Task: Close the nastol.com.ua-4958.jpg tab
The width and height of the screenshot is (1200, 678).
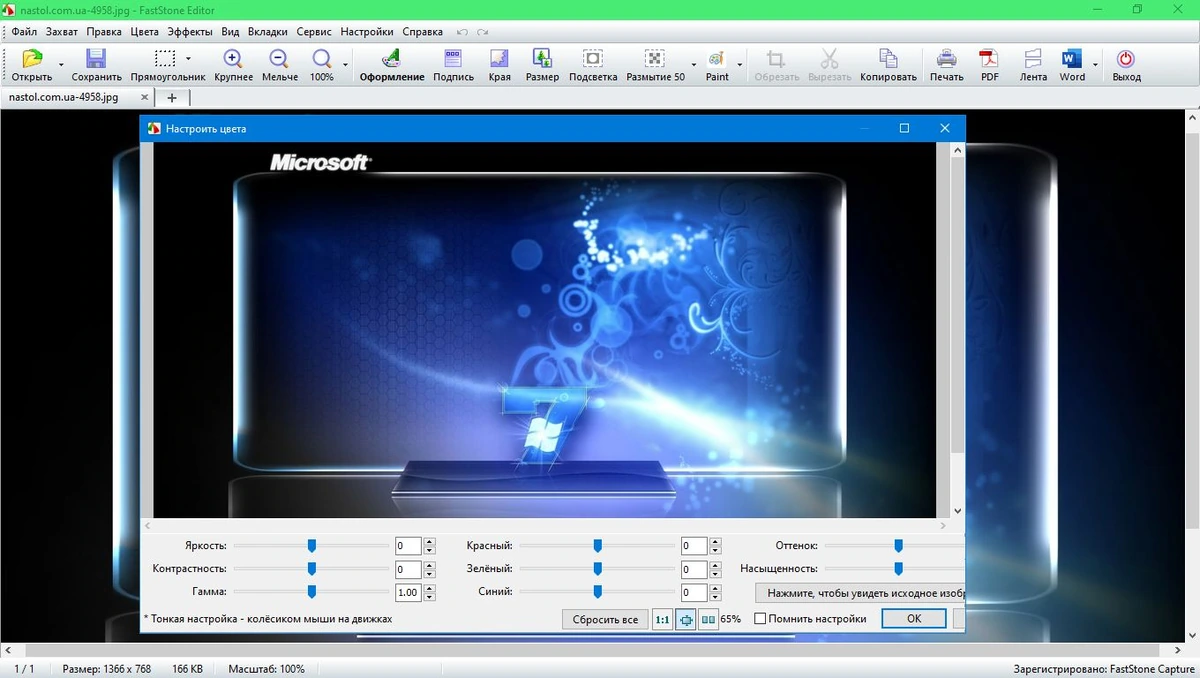Action: [x=145, y=98]
